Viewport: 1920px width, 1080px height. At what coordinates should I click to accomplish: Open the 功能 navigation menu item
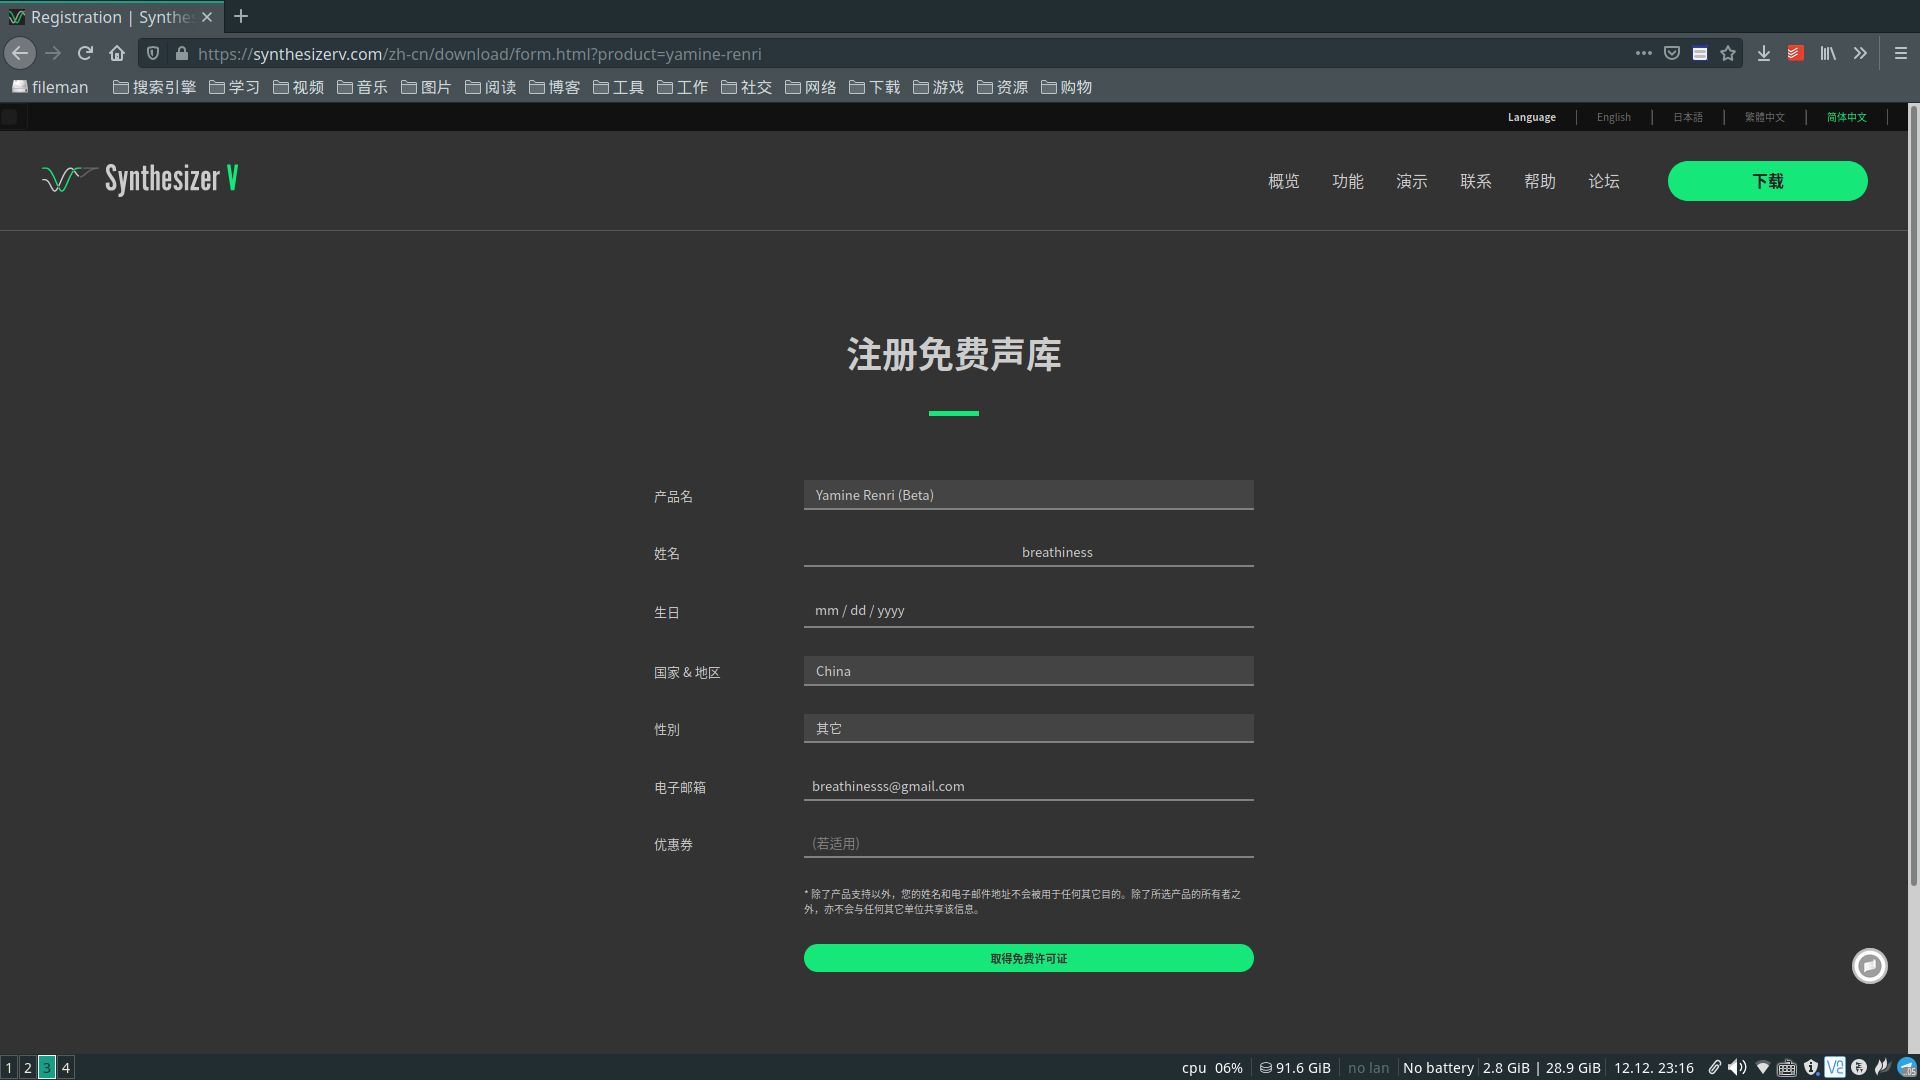click(x=1347, y=181)
